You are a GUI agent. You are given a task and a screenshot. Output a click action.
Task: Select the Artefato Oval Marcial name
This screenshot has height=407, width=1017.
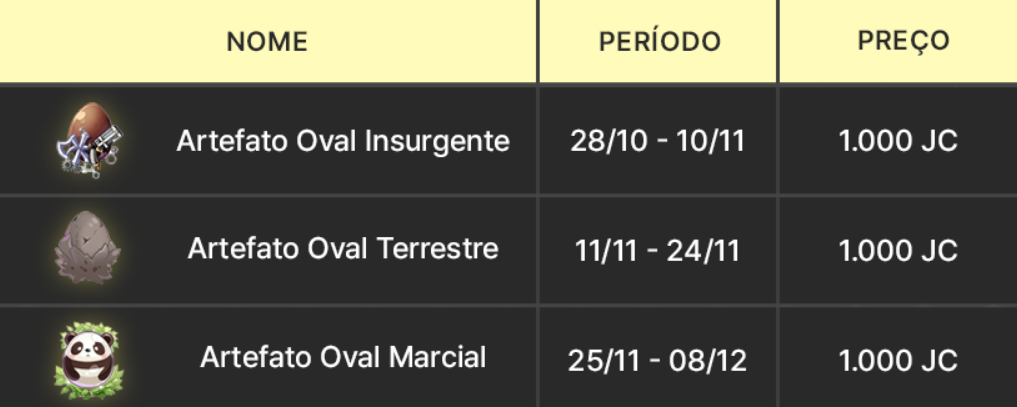click(x=343, y=357)
